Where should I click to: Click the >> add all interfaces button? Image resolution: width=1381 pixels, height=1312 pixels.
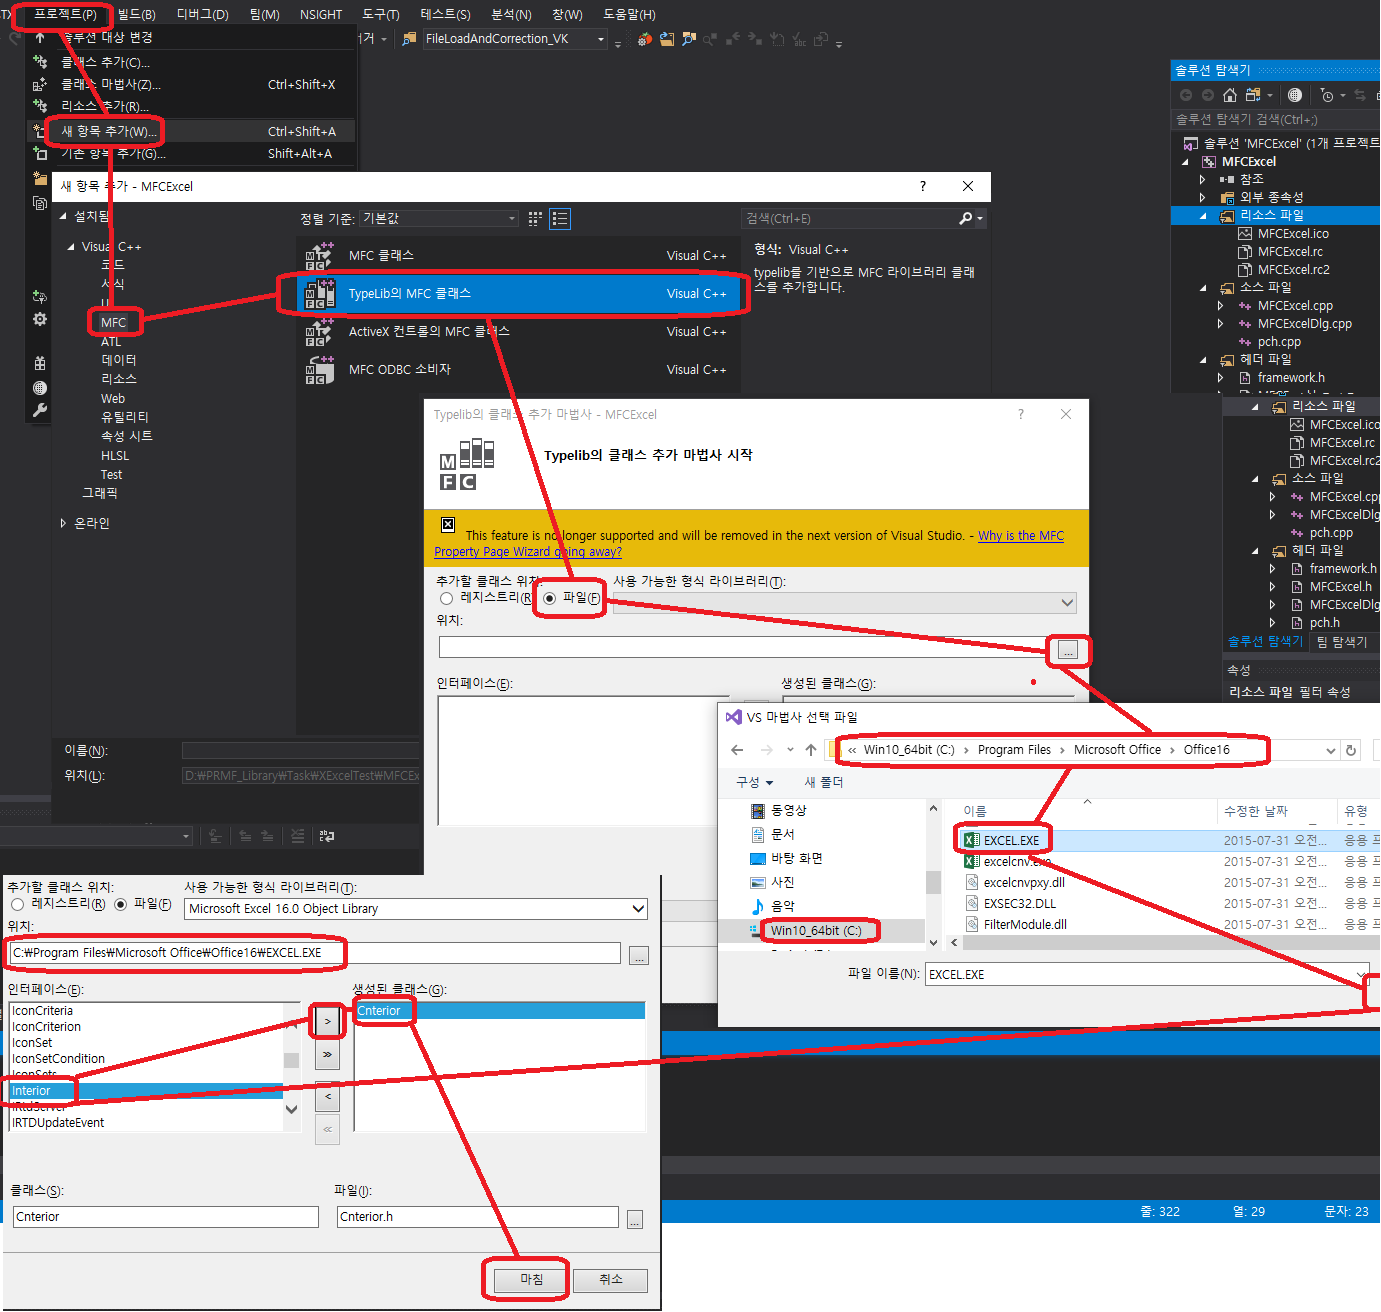tap(327, 1055)
